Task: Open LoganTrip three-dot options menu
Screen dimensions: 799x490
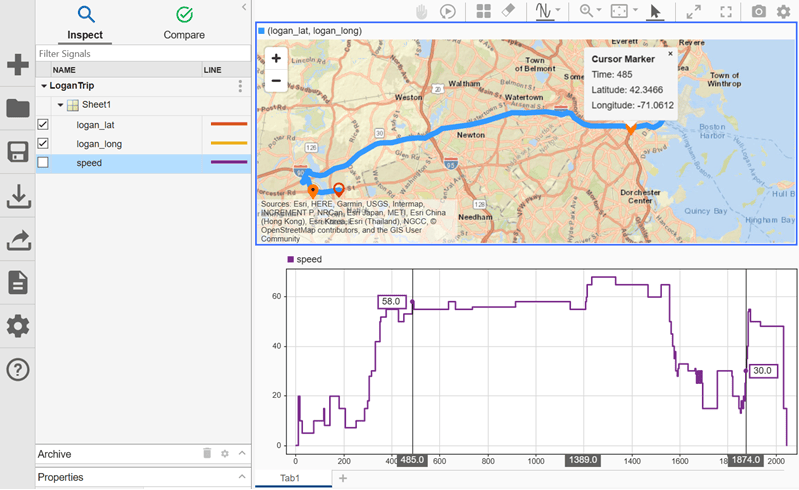Action: 240,86
